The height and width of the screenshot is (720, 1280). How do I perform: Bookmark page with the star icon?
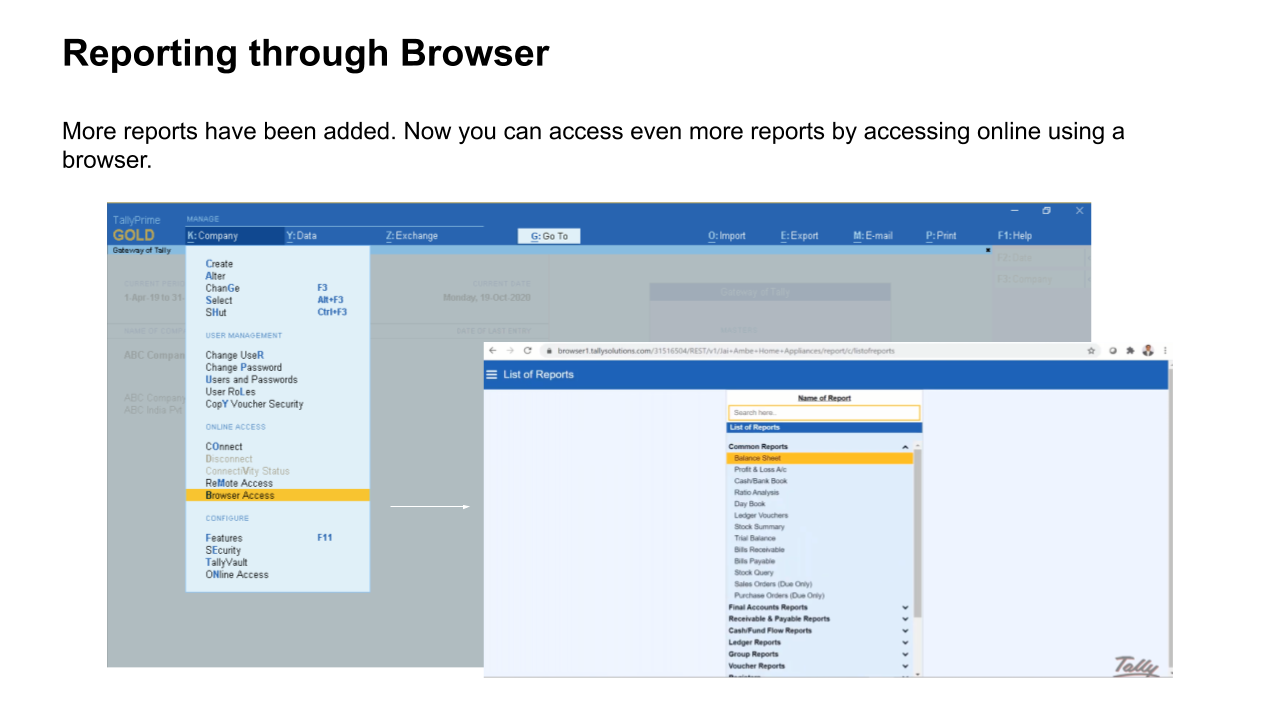[x=1091, y=351]
